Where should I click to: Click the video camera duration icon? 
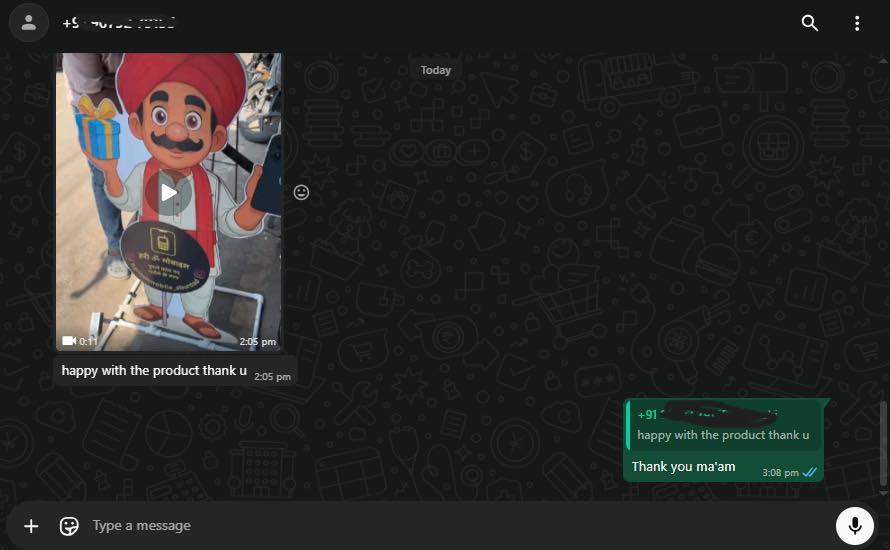coord(69,341)
